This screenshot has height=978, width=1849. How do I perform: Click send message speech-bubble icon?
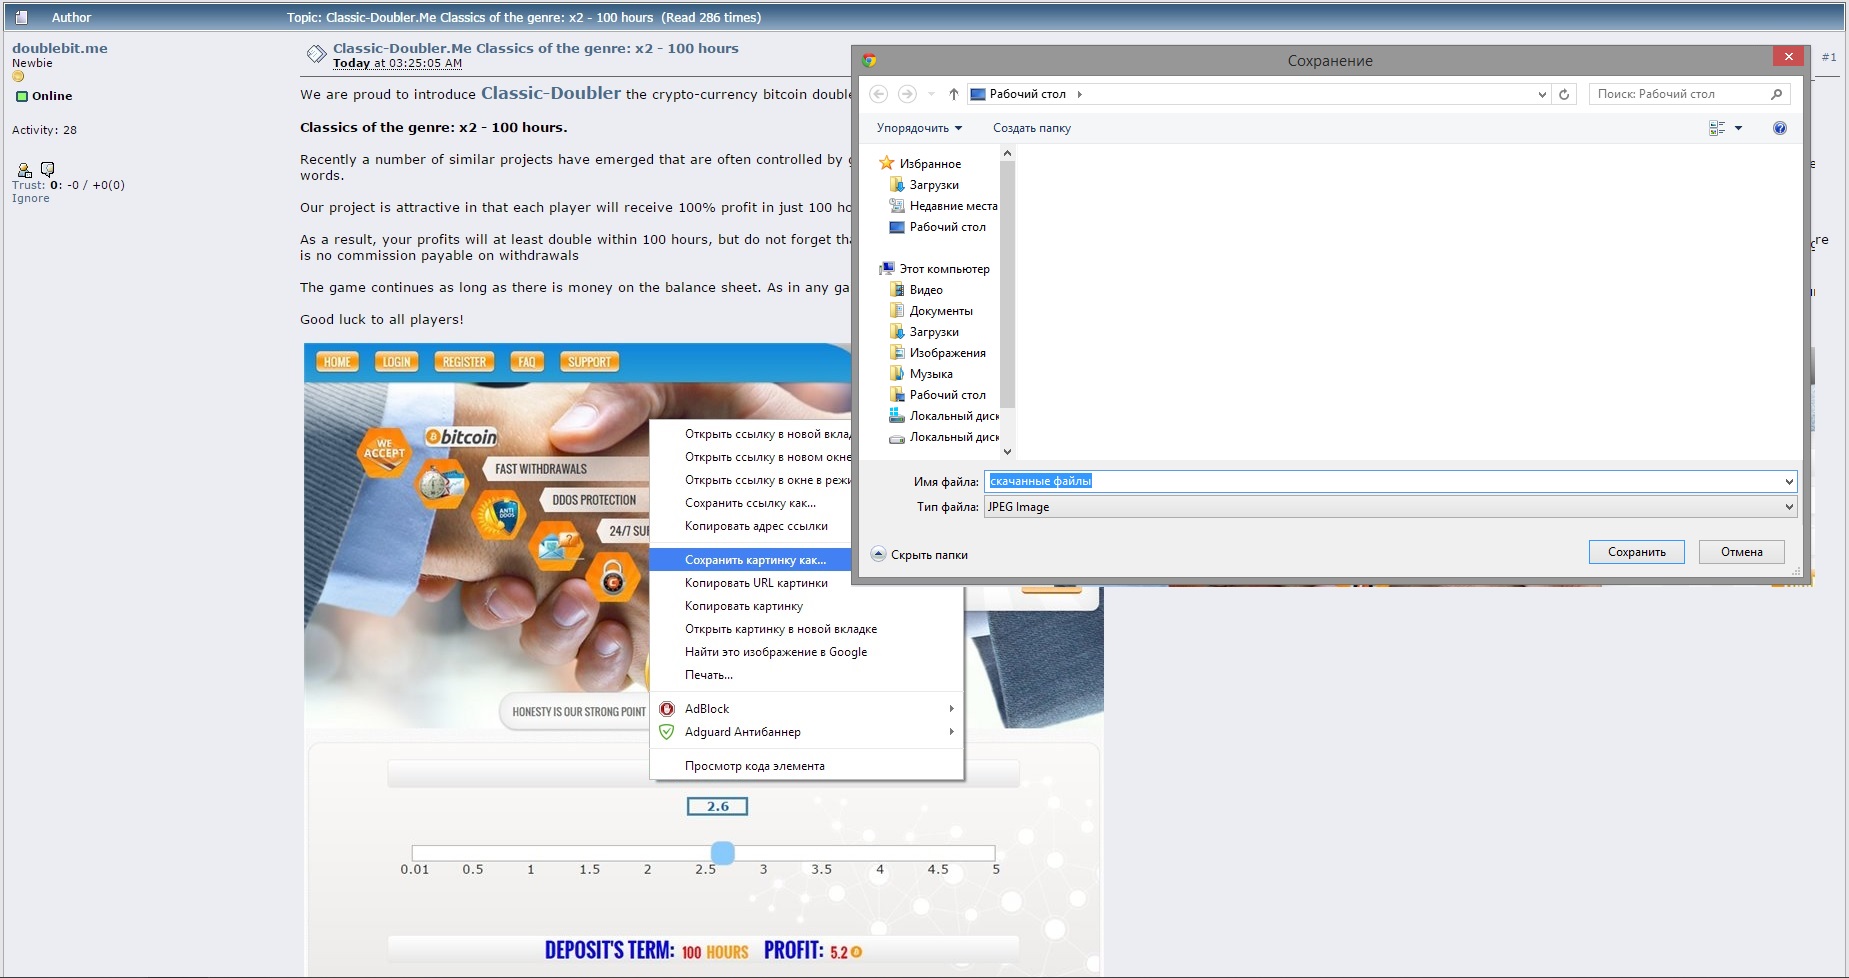point(47,169)
